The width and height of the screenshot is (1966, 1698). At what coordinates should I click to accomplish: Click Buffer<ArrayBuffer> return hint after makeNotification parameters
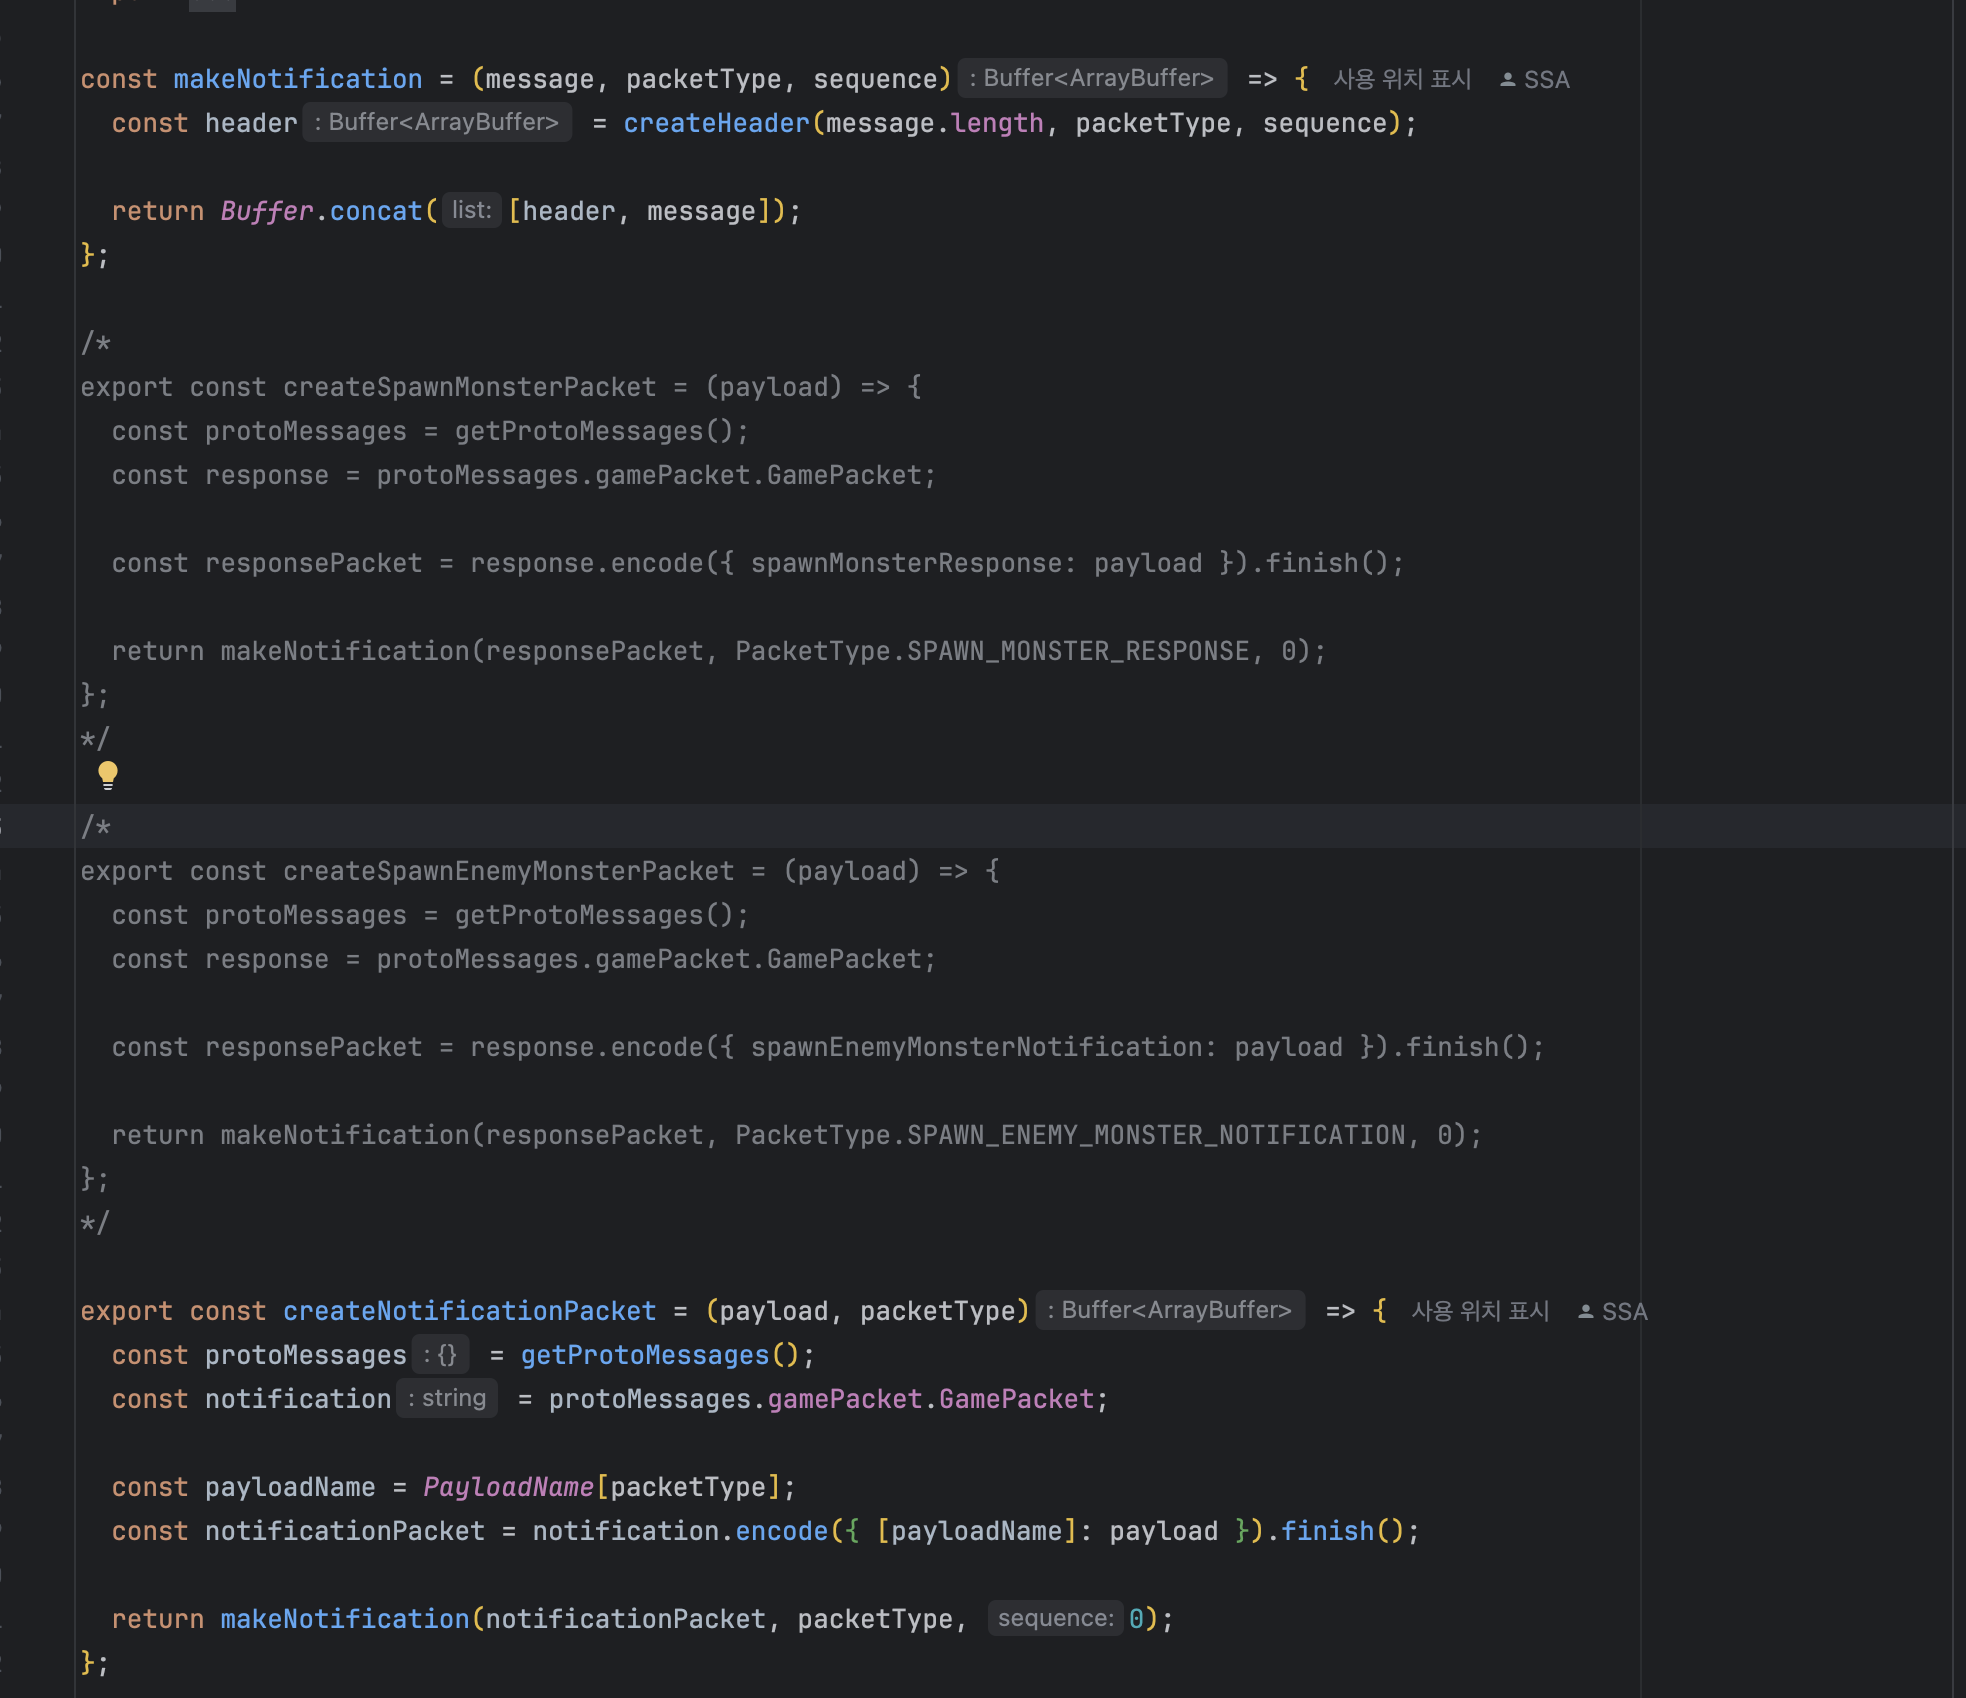click(1092, 78)
